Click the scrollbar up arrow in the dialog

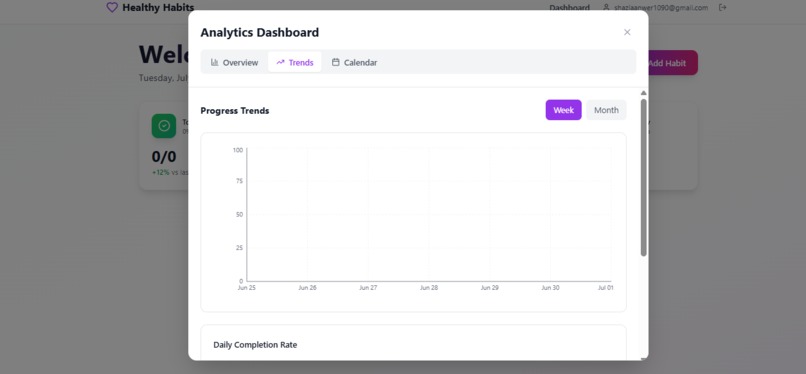point(643,93)
